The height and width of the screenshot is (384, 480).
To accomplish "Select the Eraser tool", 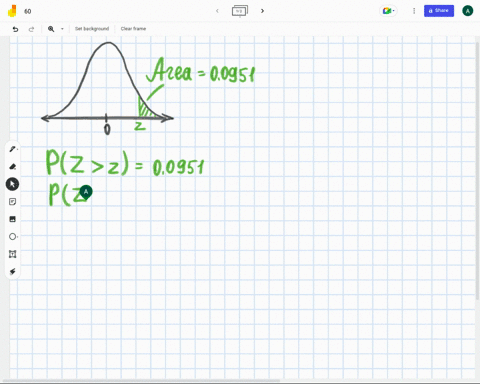I will point(12,166).
